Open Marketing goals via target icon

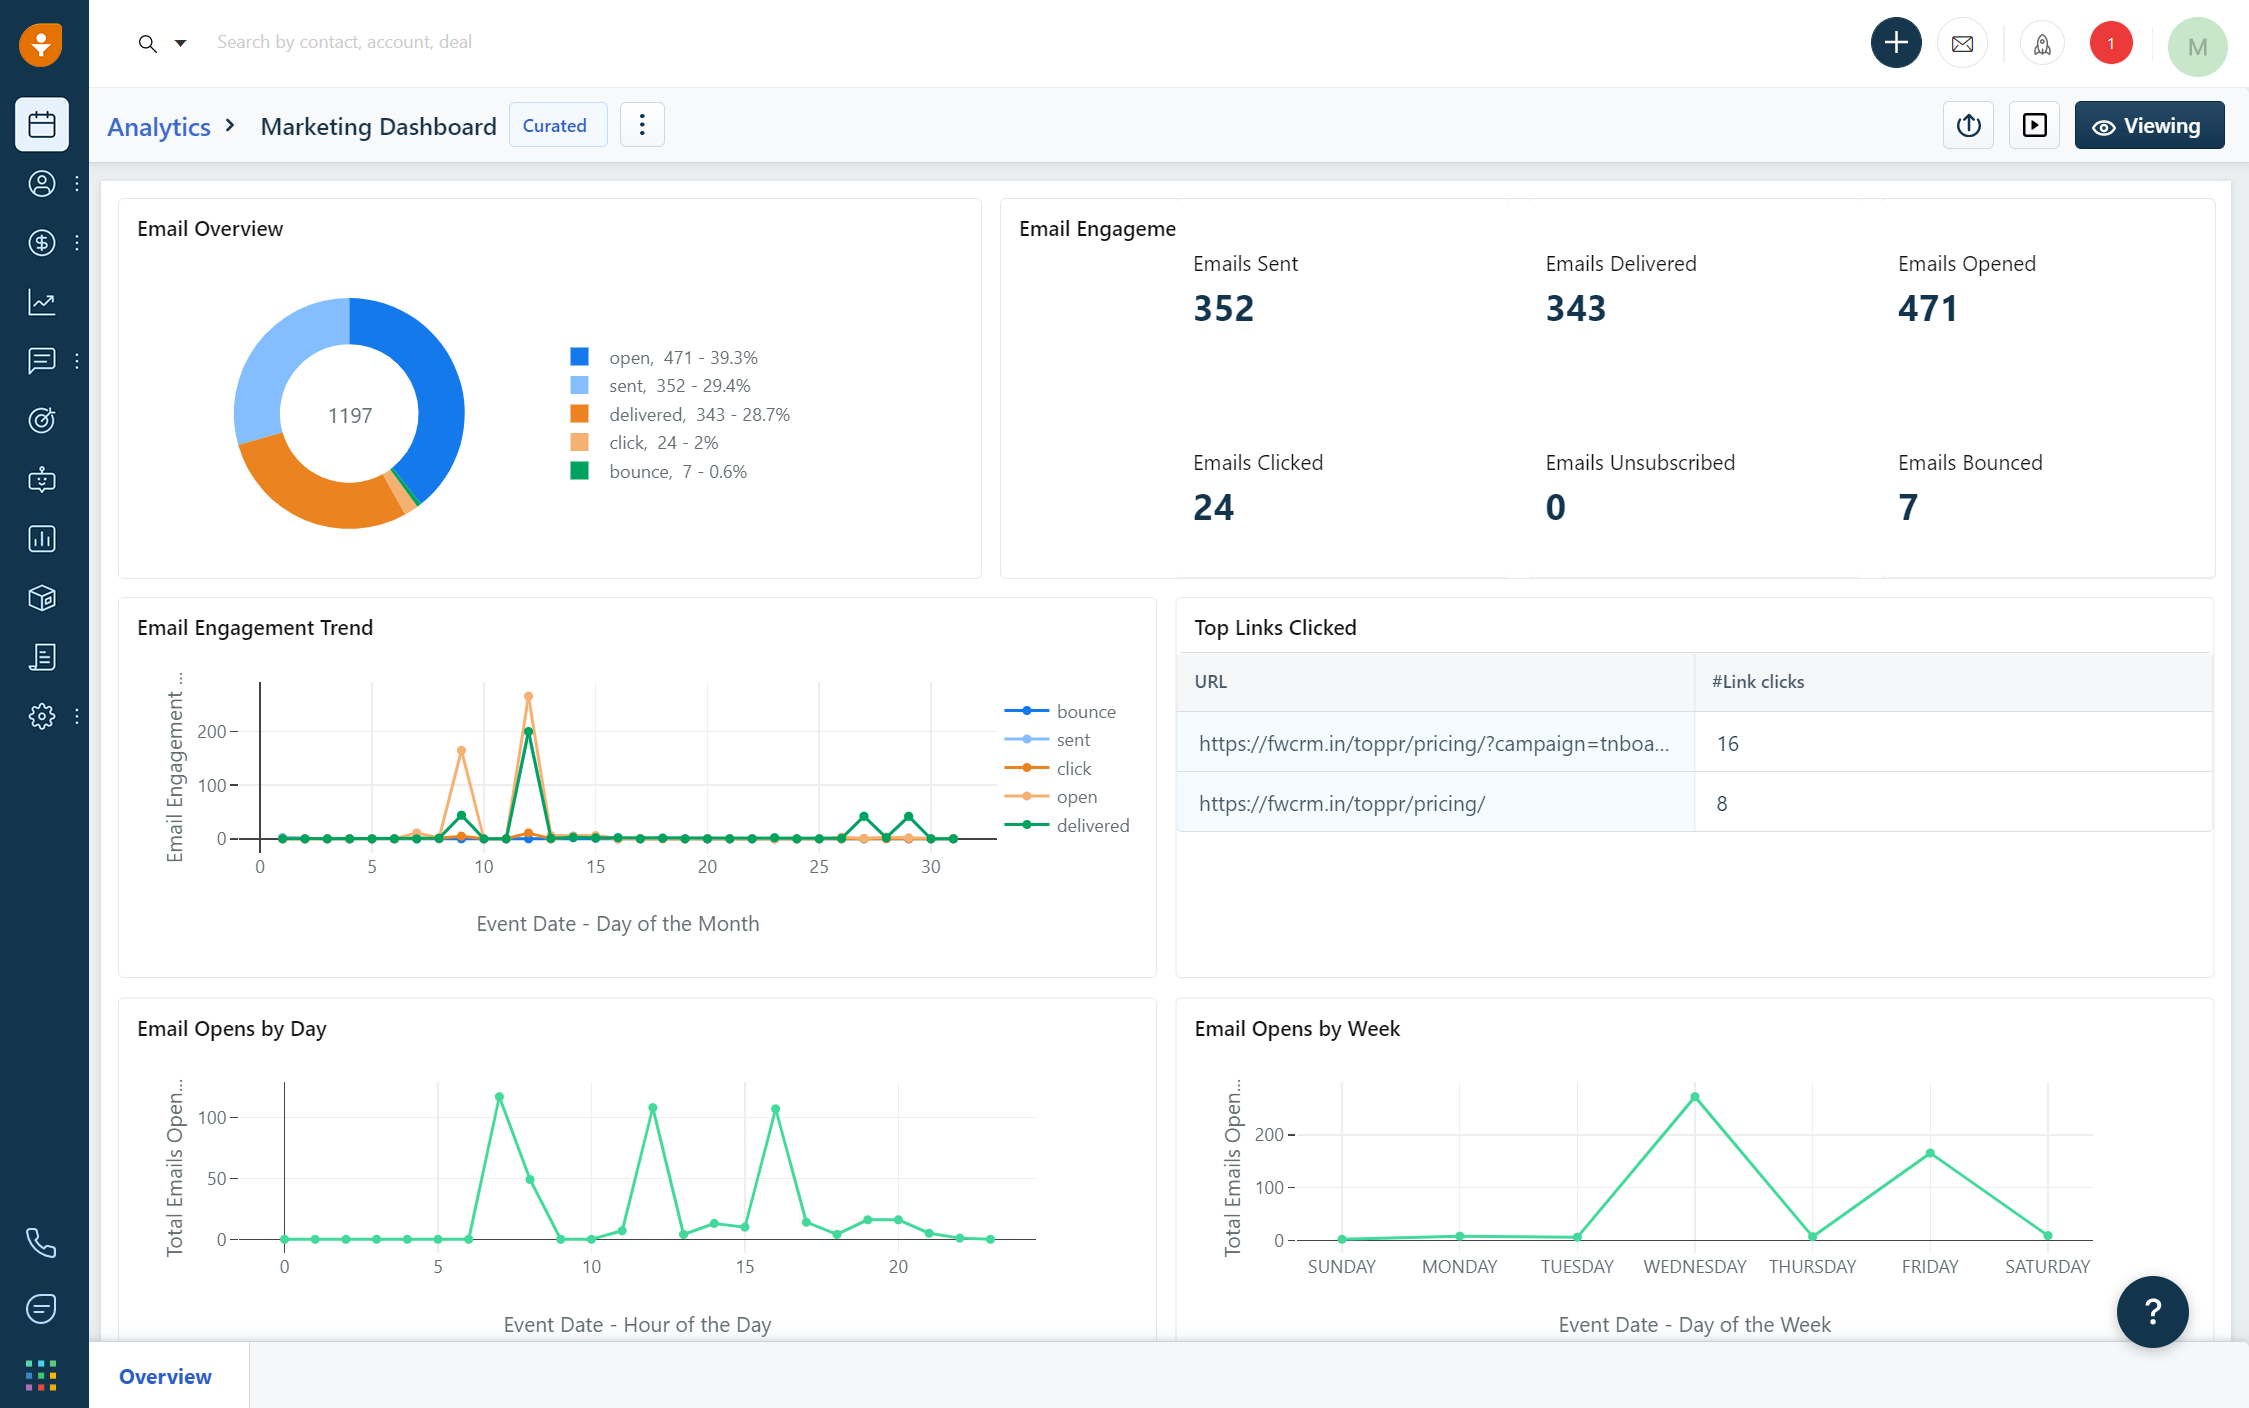pyautogui.click(x=41, y=420)
